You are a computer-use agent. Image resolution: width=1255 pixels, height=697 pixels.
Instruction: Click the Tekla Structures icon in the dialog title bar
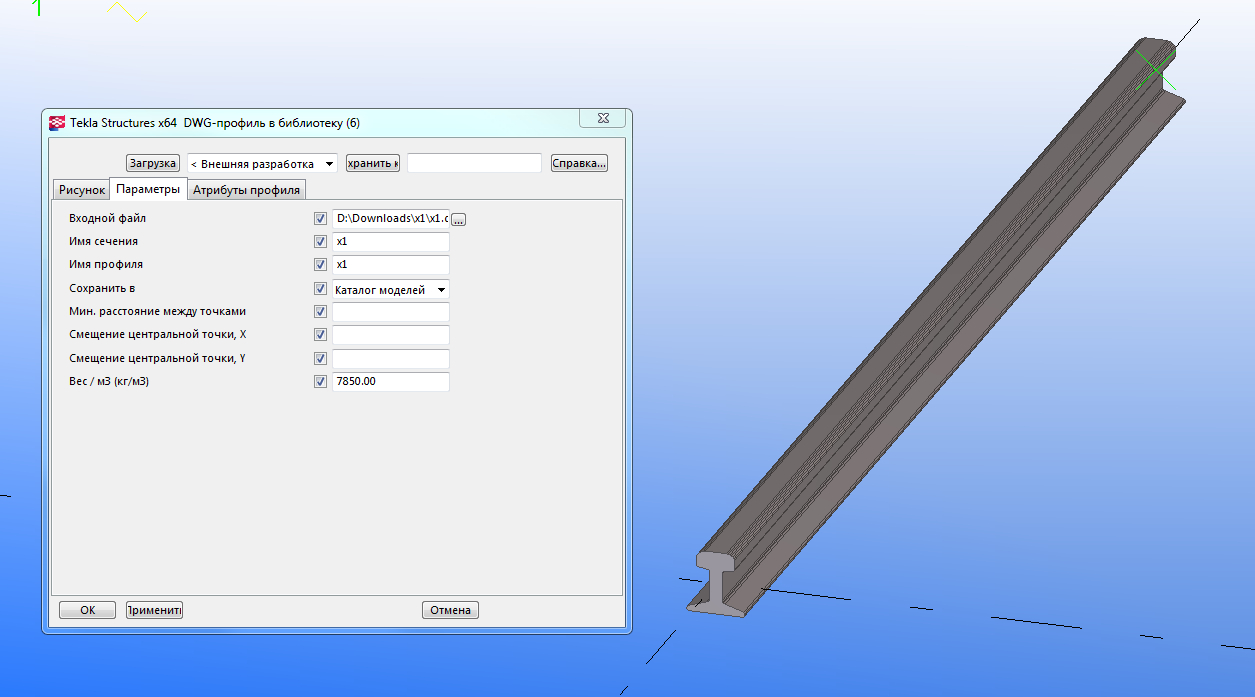click(57, 123)
